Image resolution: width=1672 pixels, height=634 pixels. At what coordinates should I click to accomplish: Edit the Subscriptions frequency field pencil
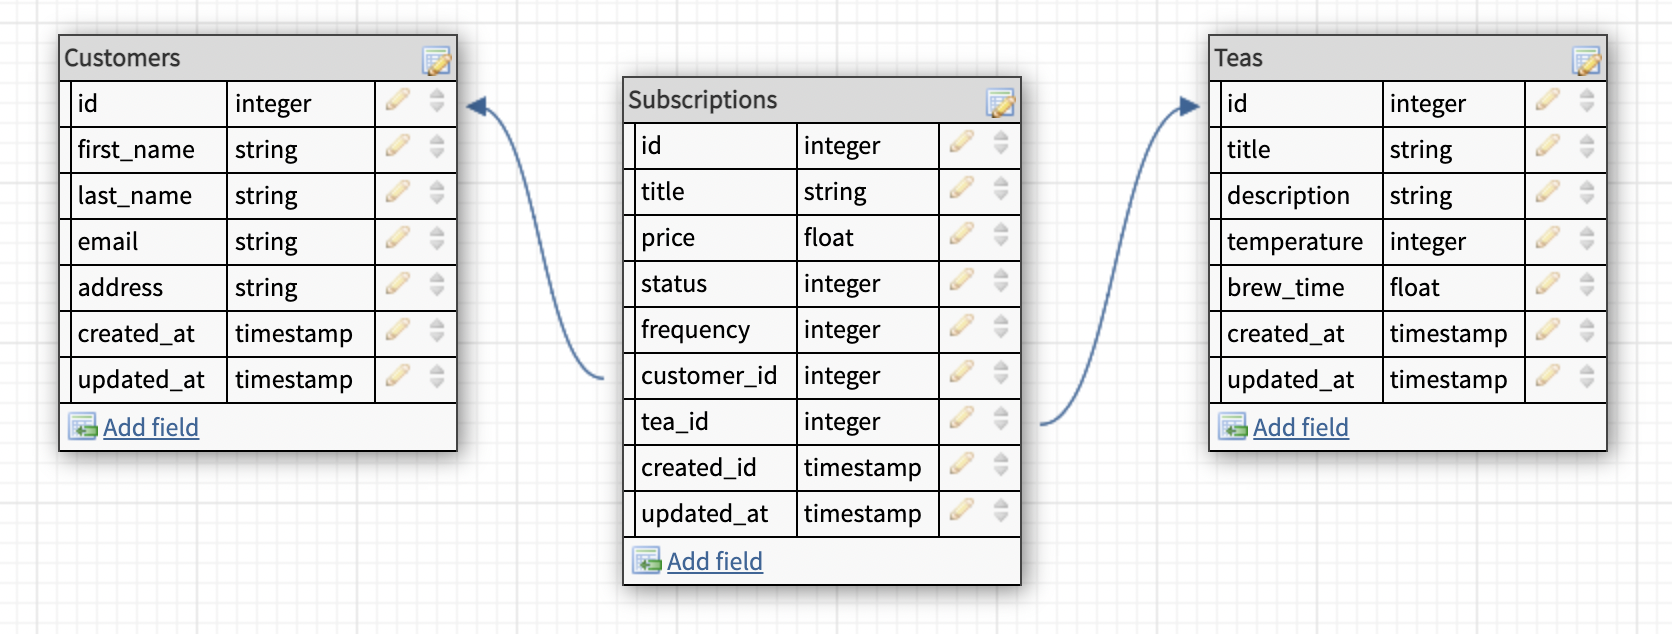point(962,326)
